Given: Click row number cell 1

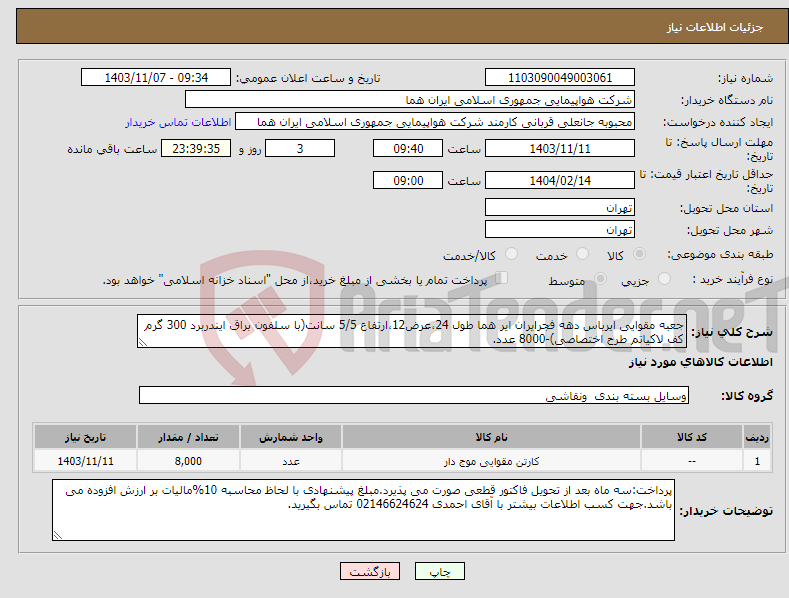Looking at the screenshot, I should coord(757,461).
